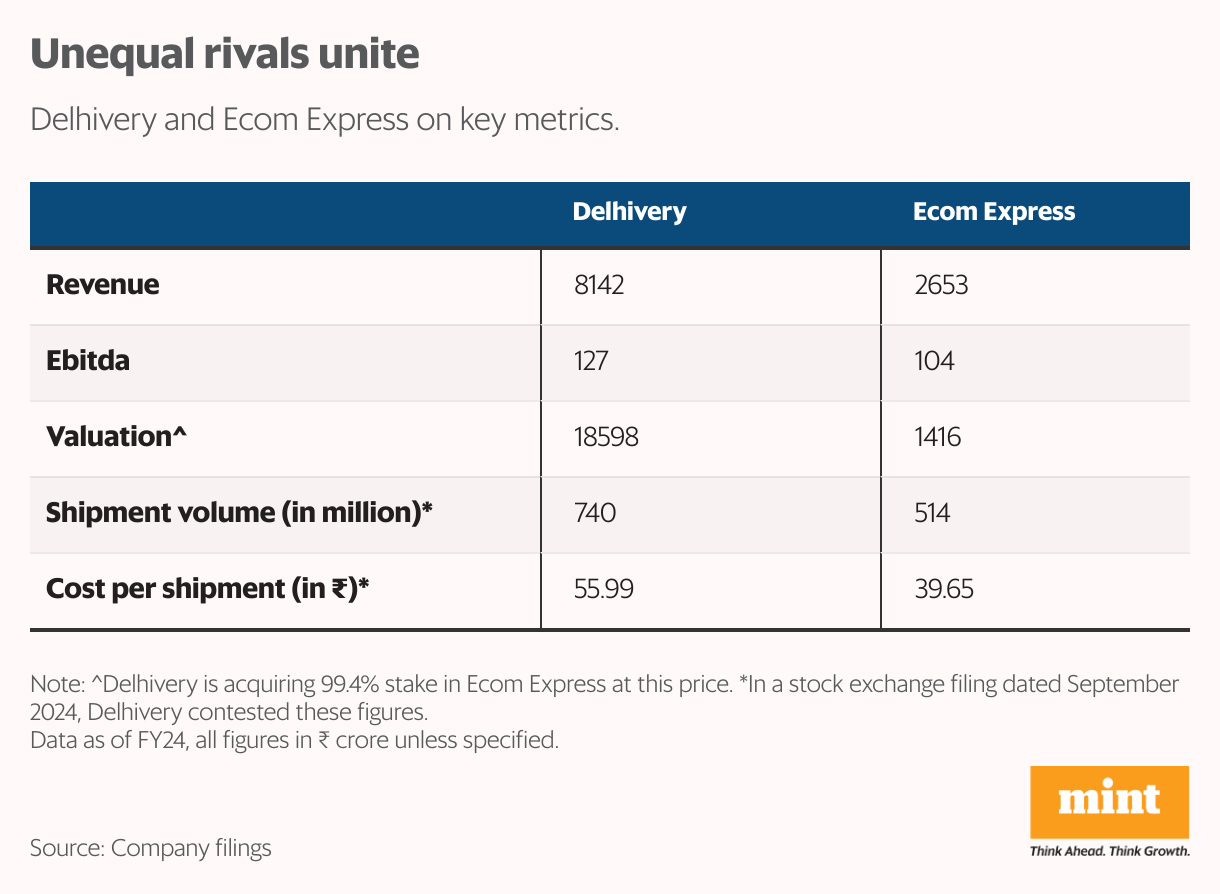Click the 'Think Ahead. Think Growth.' tagline

(1109, 852)
